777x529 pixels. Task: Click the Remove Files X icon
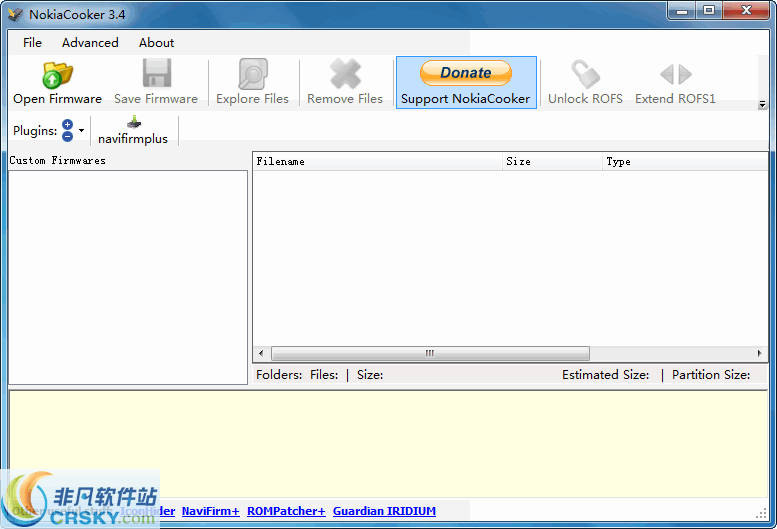(345, 74)
